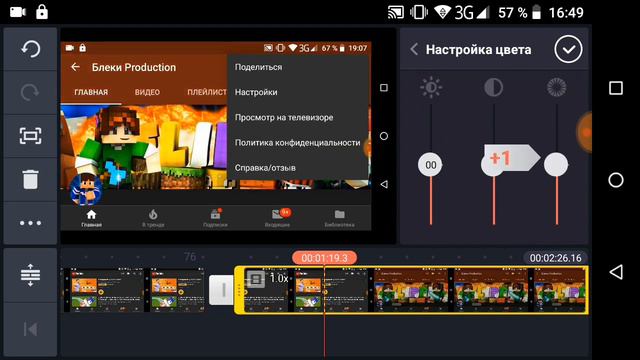Tap the lock icon in status bar
Image resolution: width=640 pixels, height=360 pixels.
click(x=42, y=12)
